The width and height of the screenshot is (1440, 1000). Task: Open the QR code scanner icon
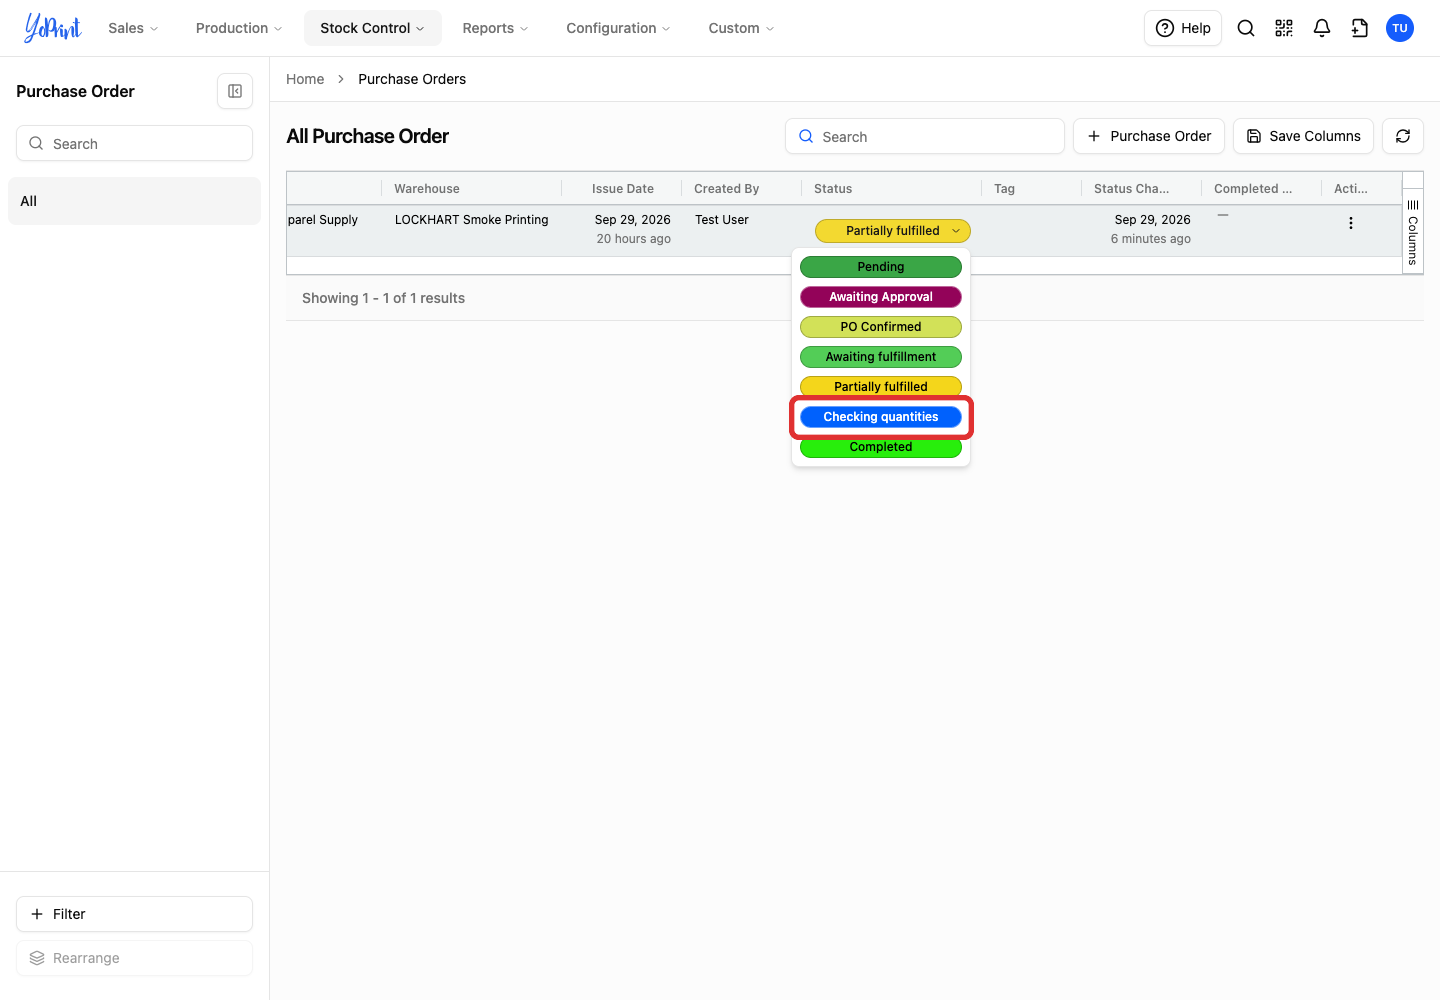1284,28
